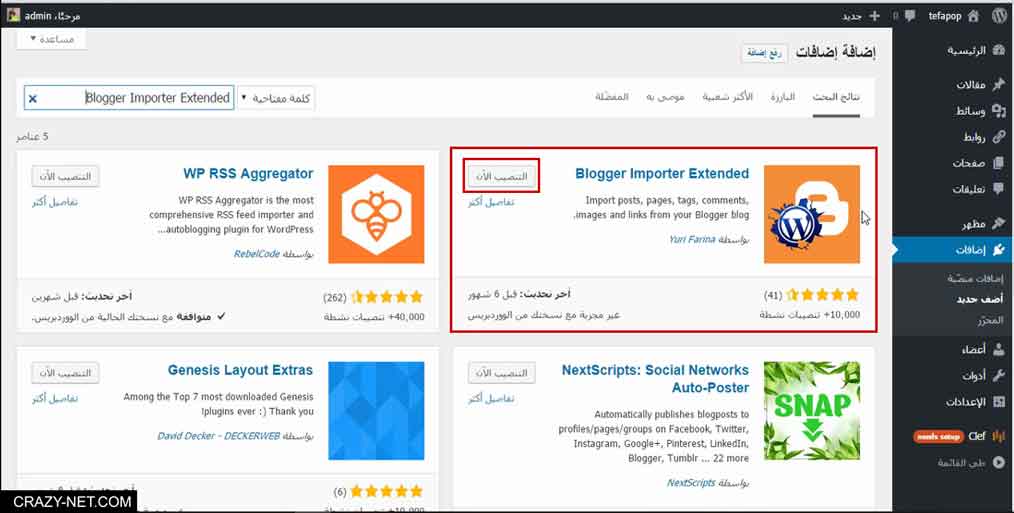Screen dimensions: 1014x513
Task: Open the keyword (كلمة مفتاحية) search type dropdown
Action: [275, 98]
